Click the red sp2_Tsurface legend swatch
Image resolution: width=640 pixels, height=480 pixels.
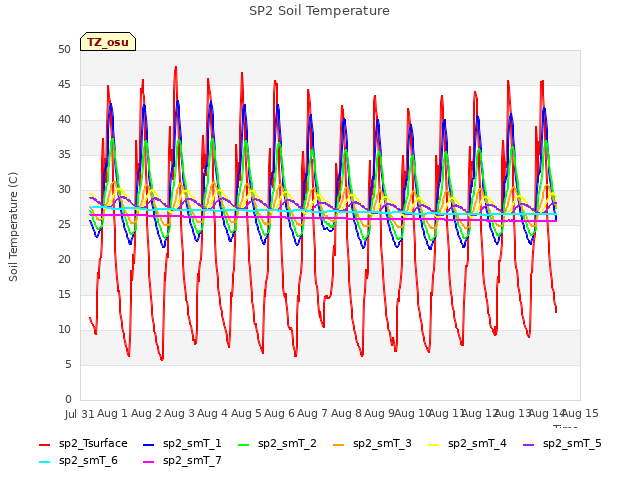[x=44, y=444]
